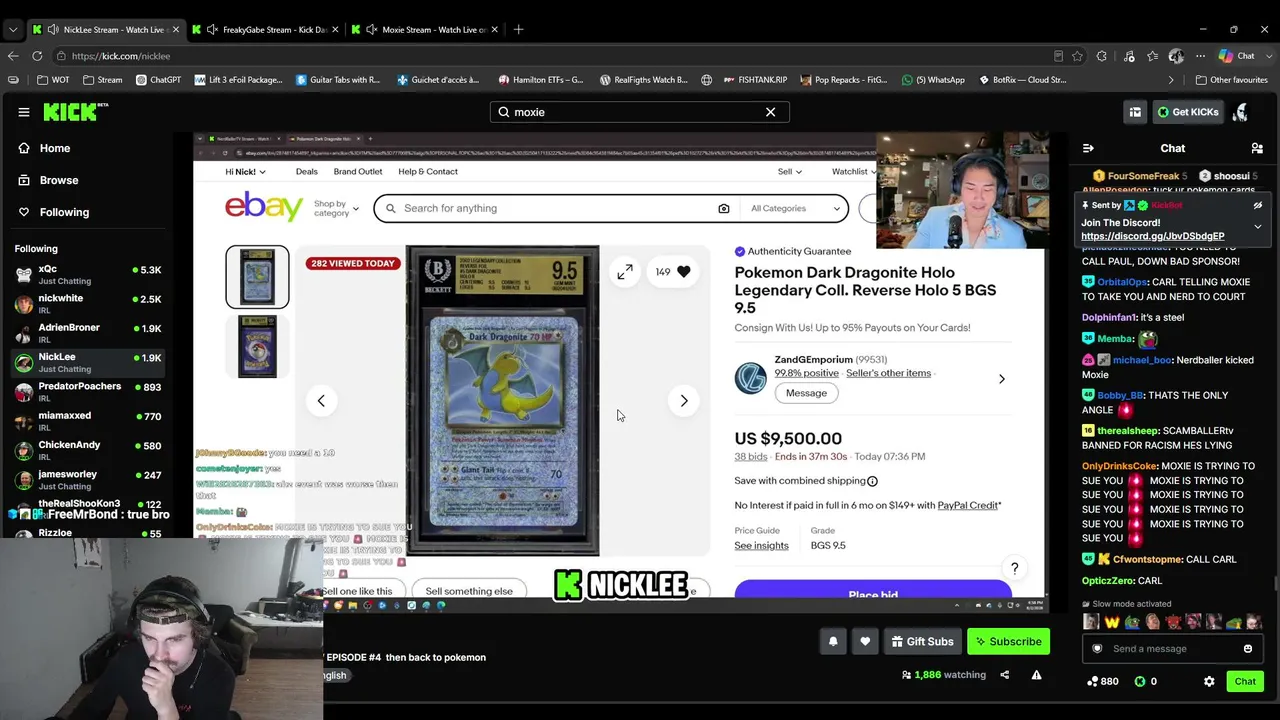This screenshot has height=720, width=1280.
Task: Follow the channel with heart button
Action: pyautogui.click(x=865, y=641)
